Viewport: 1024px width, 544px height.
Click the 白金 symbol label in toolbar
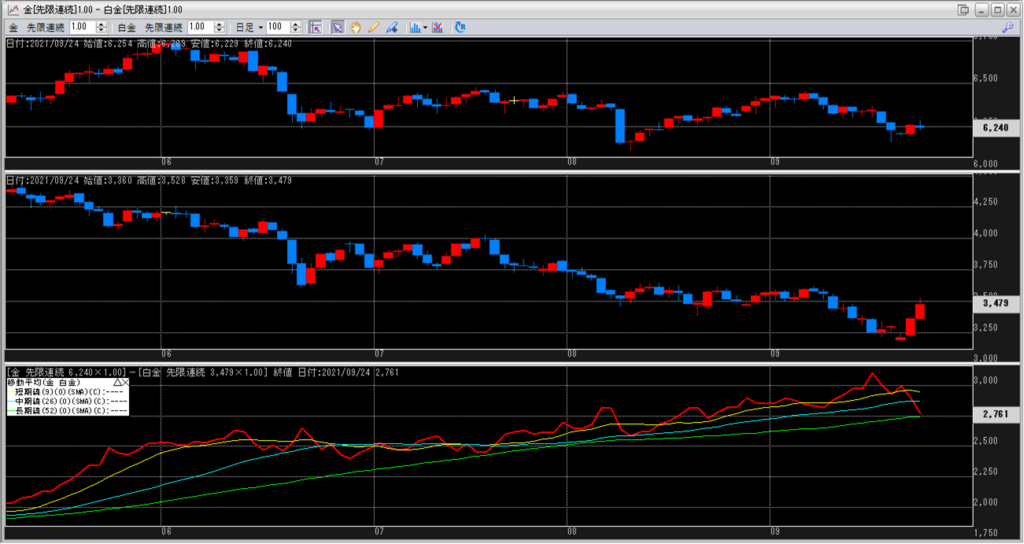tap(126, 26)
